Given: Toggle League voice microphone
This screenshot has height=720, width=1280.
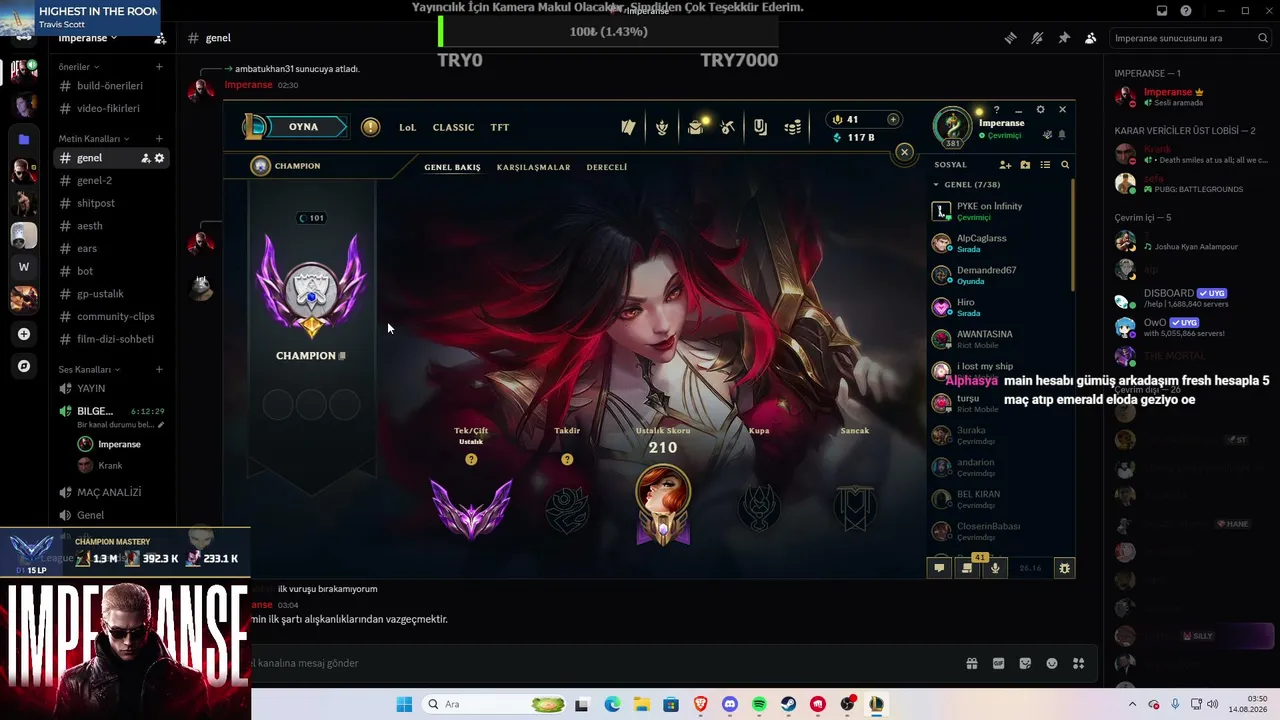Looking at the screenshot, I should [994, 568].
